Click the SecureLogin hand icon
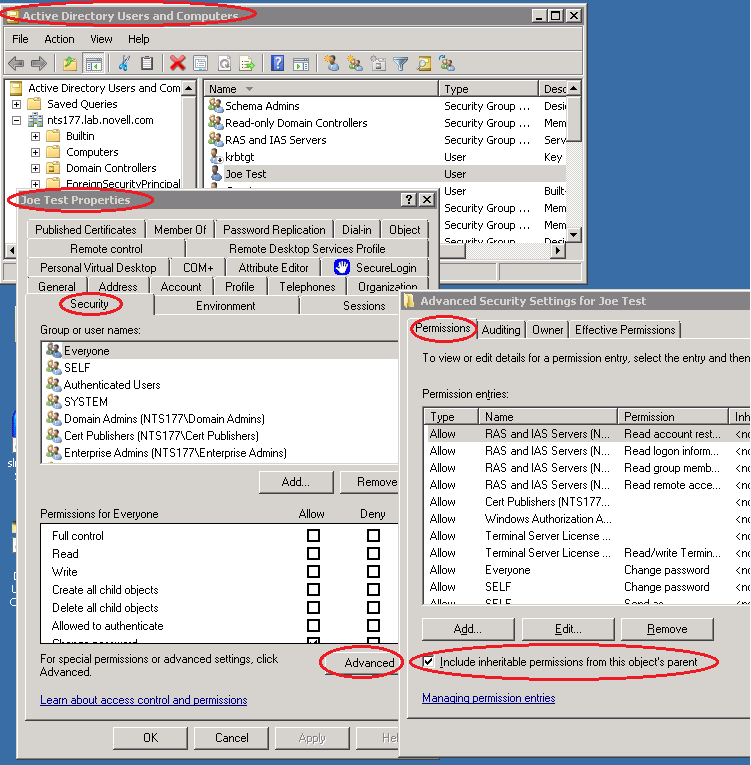Image resolution: width=751 pixels, height=765 pixels. (x=342, y=267)
